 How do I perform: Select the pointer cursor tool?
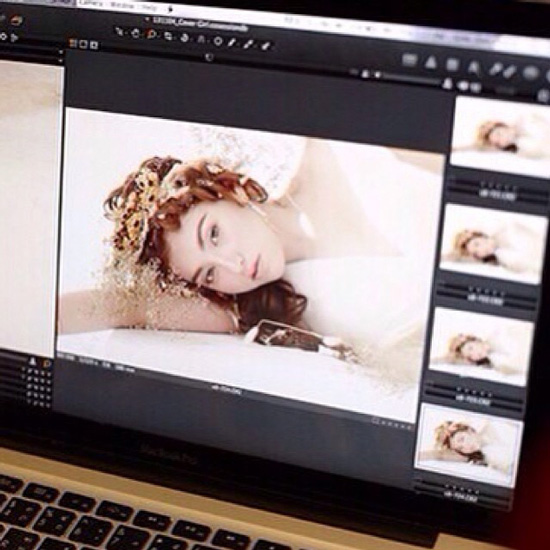point(120,32)
